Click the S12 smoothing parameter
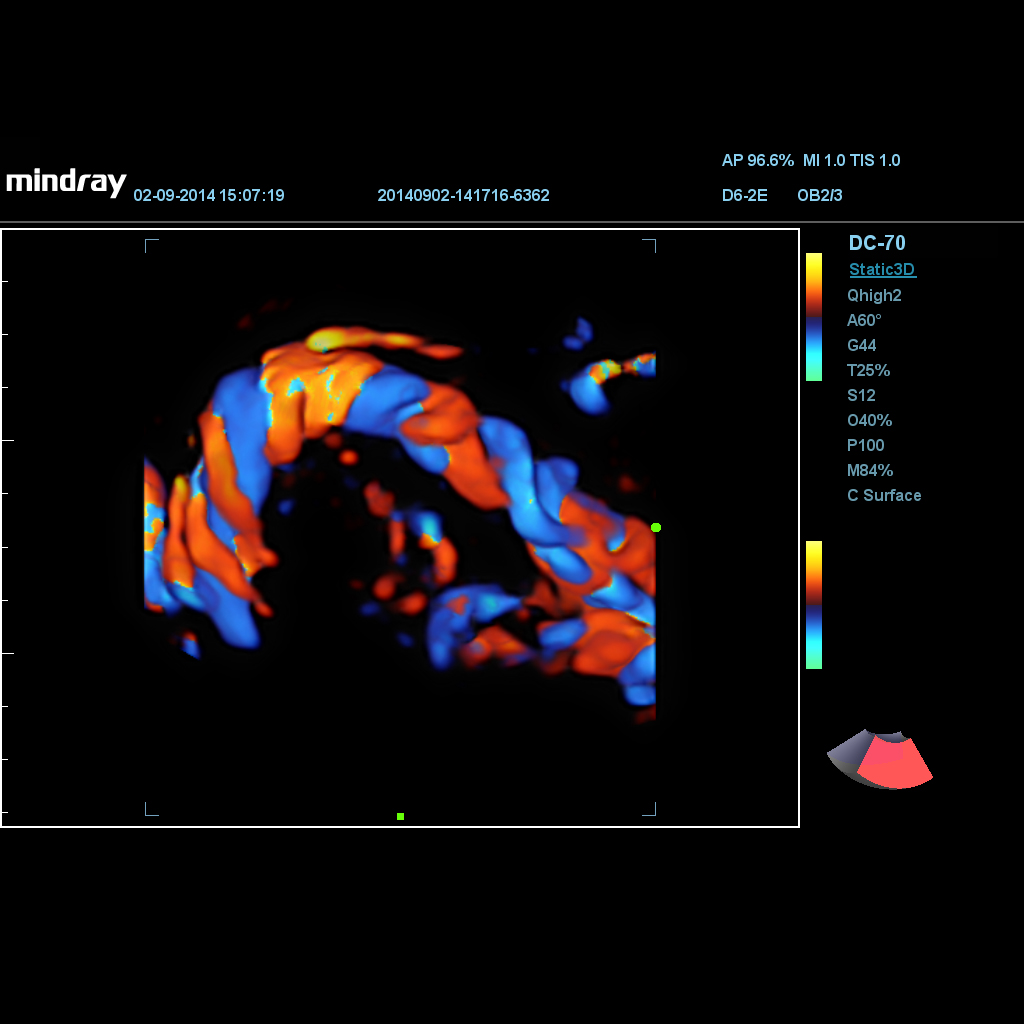Screen dimensions: 1024x1024 [x=861, y=395]
